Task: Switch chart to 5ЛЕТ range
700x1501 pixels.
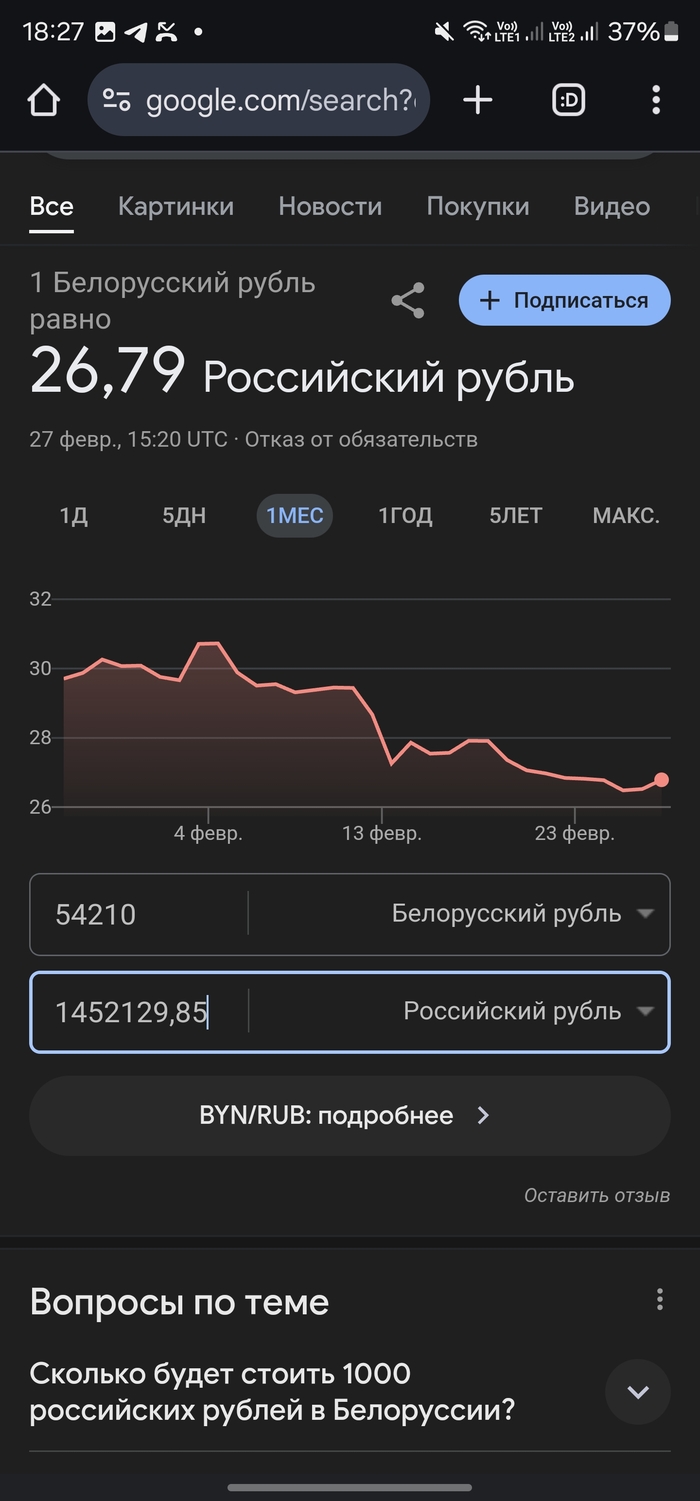Action: click(x=515, y=516)
